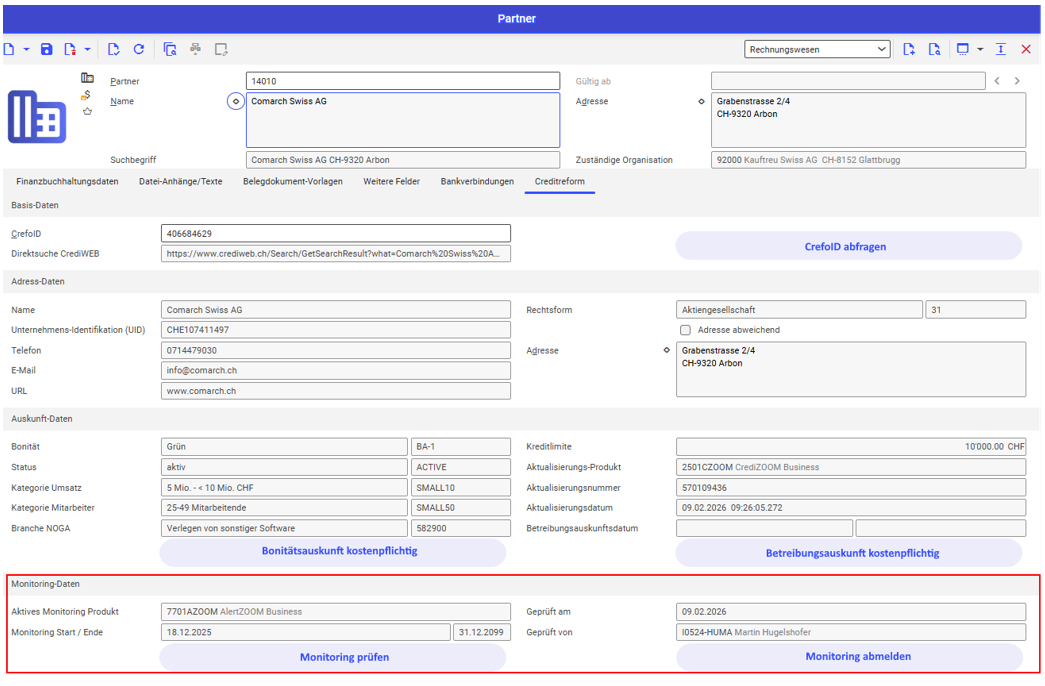
Task: Click the star favorite icon beside Name
Action: [87, 111]
